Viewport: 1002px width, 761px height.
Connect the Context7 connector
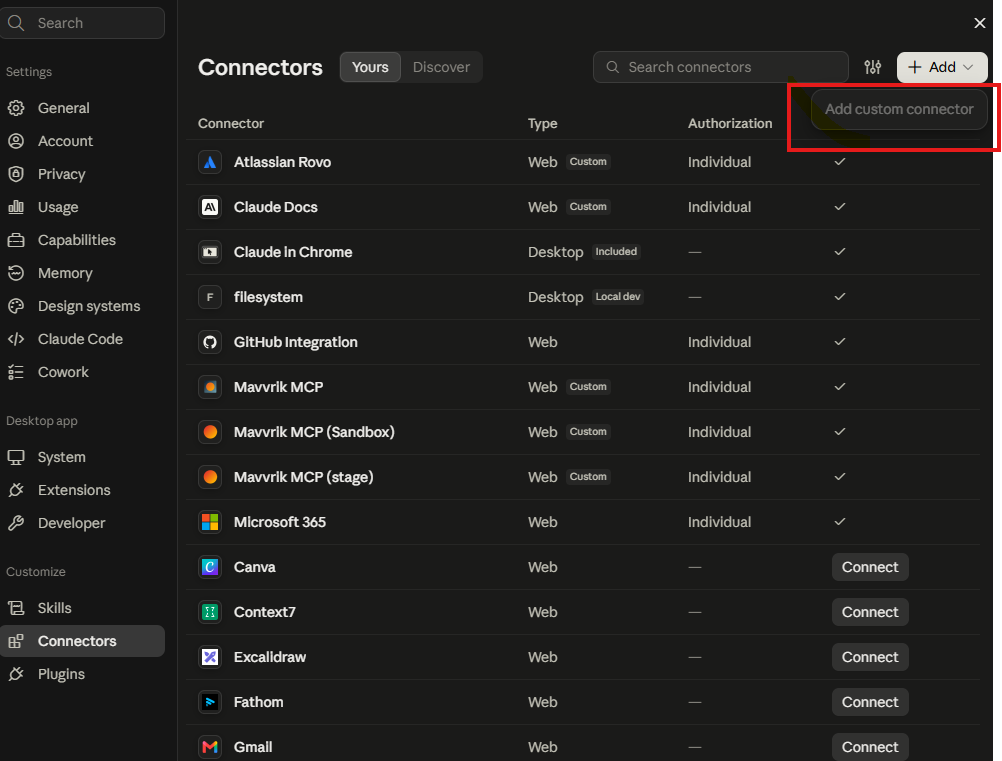(870, 612)
